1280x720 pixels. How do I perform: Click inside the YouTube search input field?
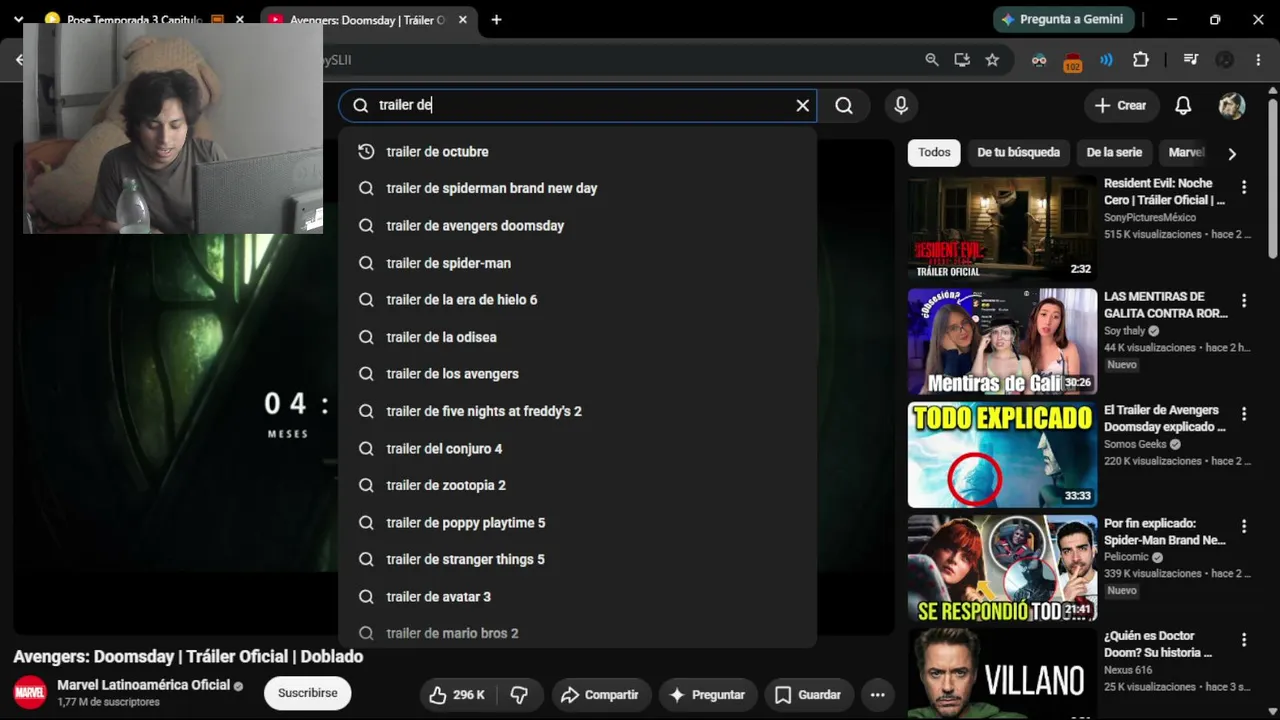tap(580, 106)
